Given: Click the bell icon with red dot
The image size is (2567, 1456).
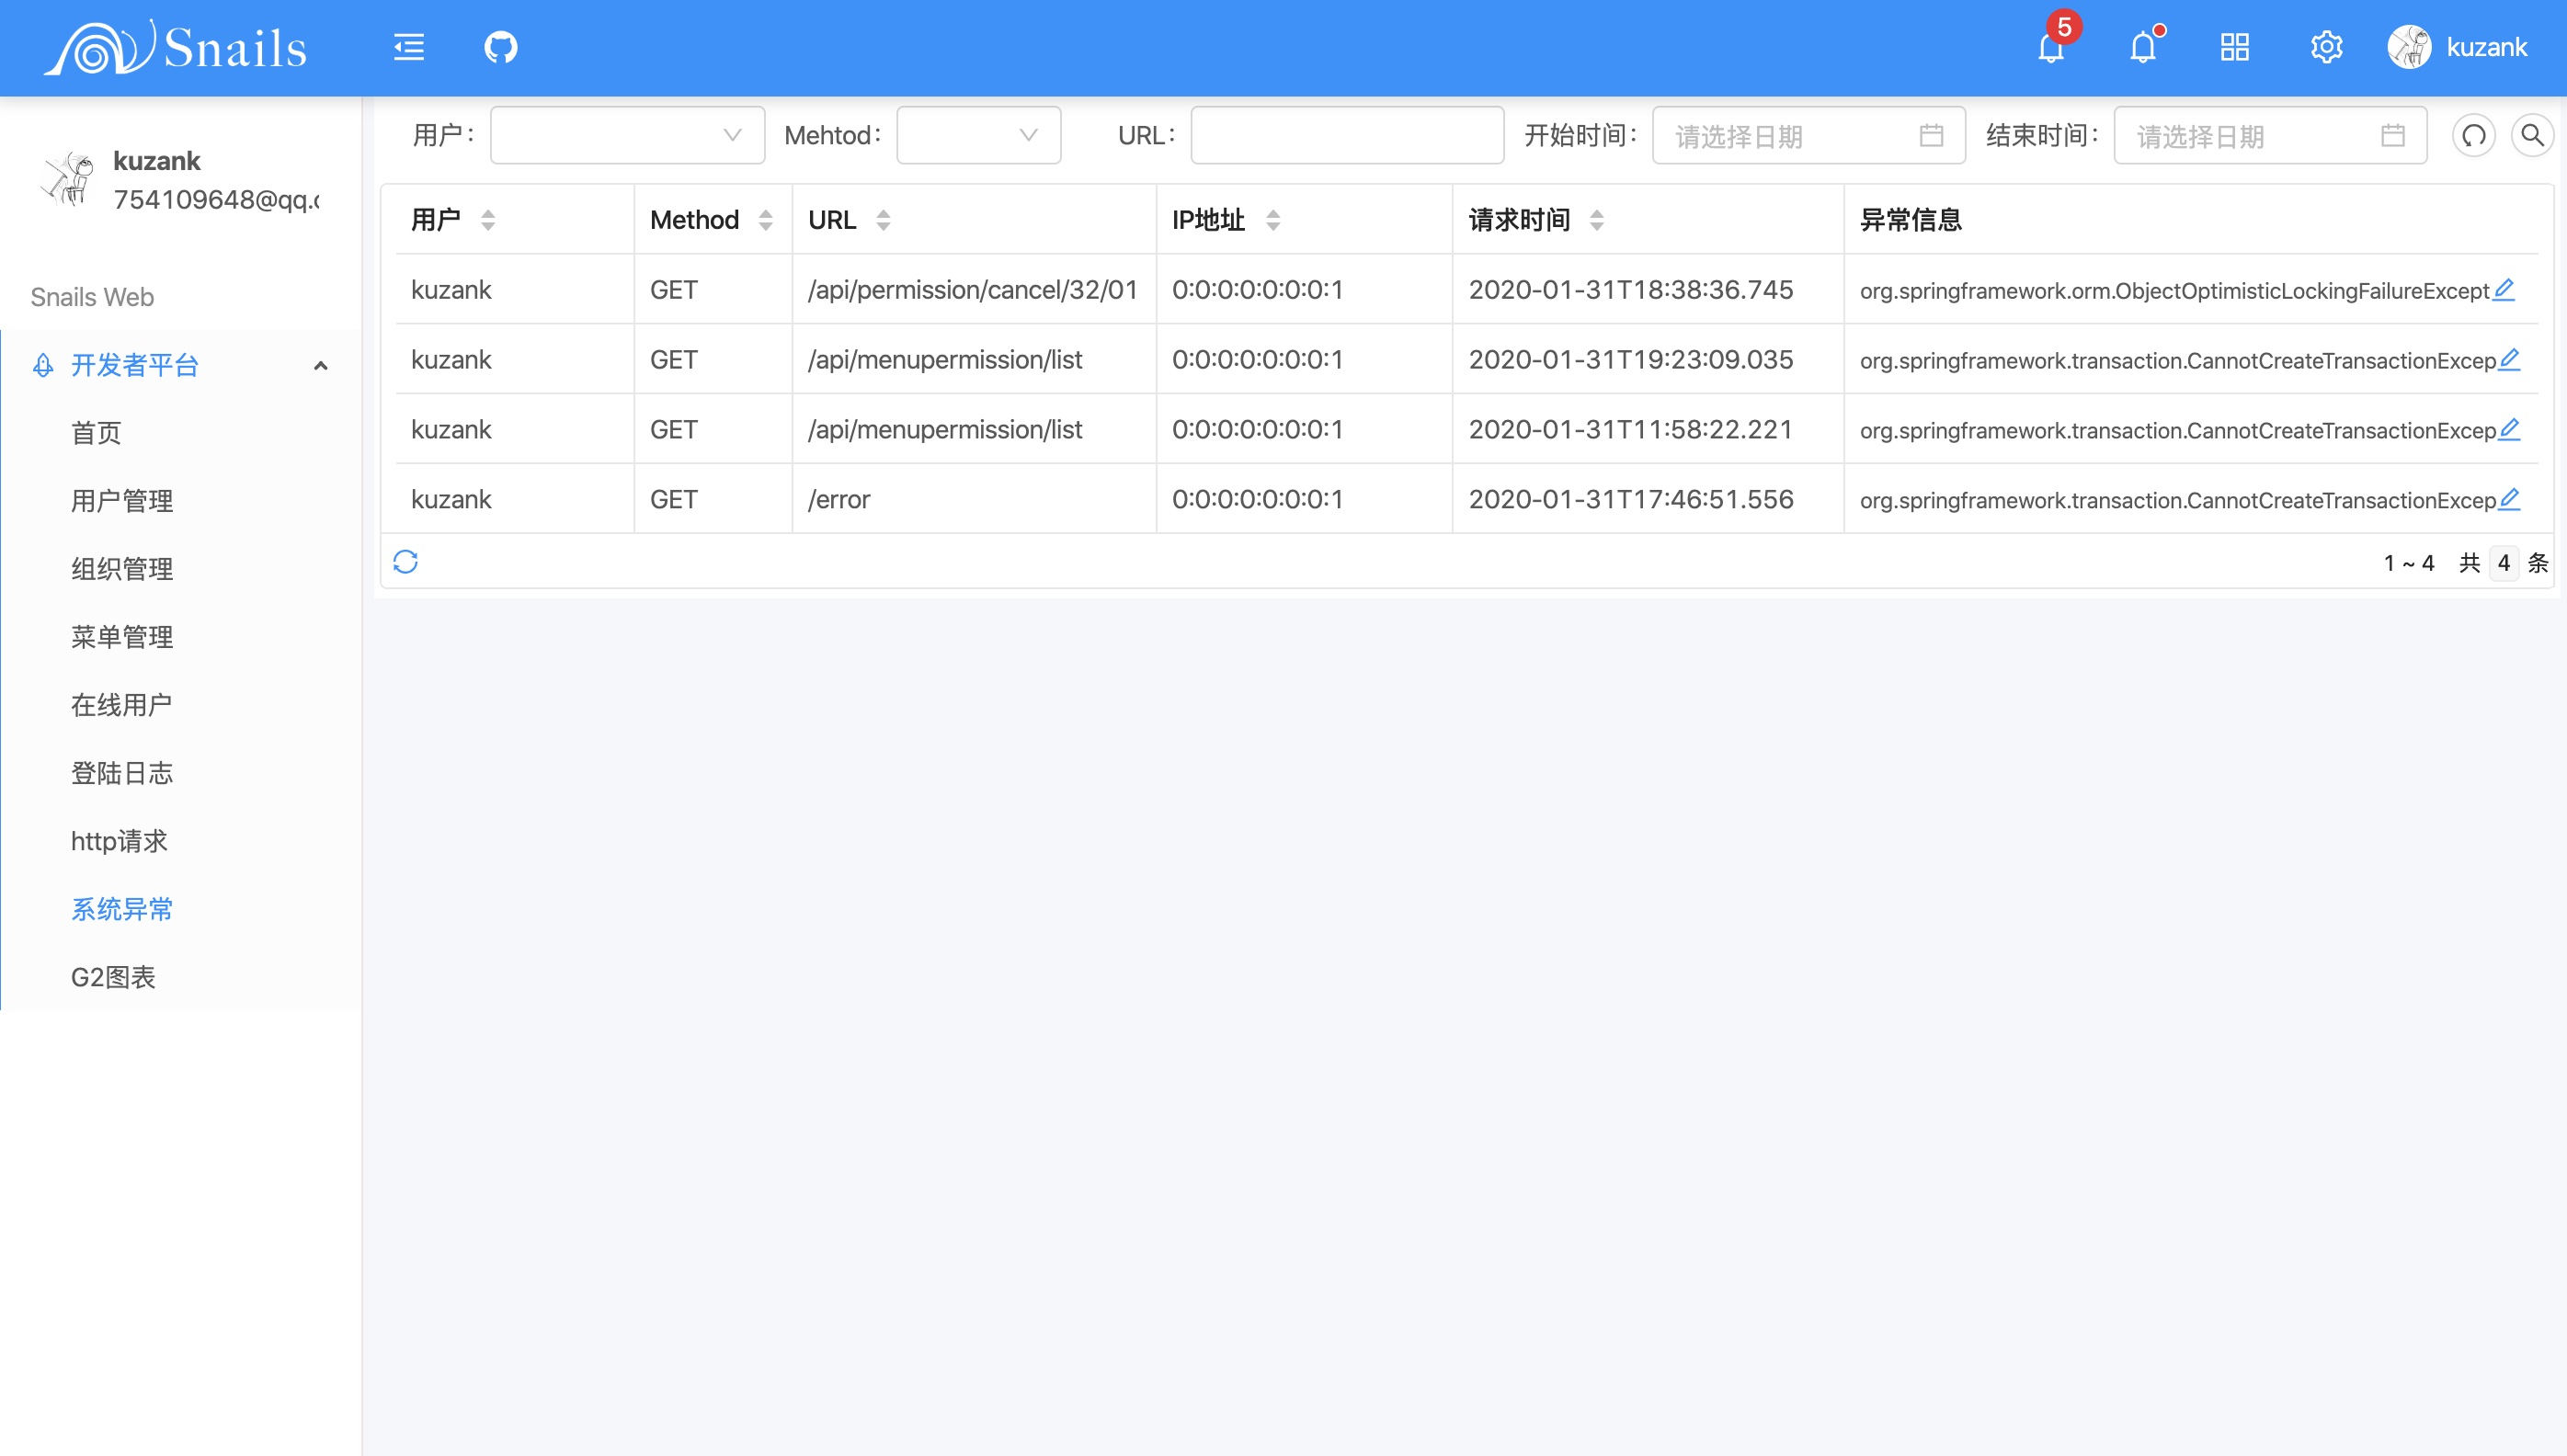Looking at the screenshot, I should coord(2142,47).
